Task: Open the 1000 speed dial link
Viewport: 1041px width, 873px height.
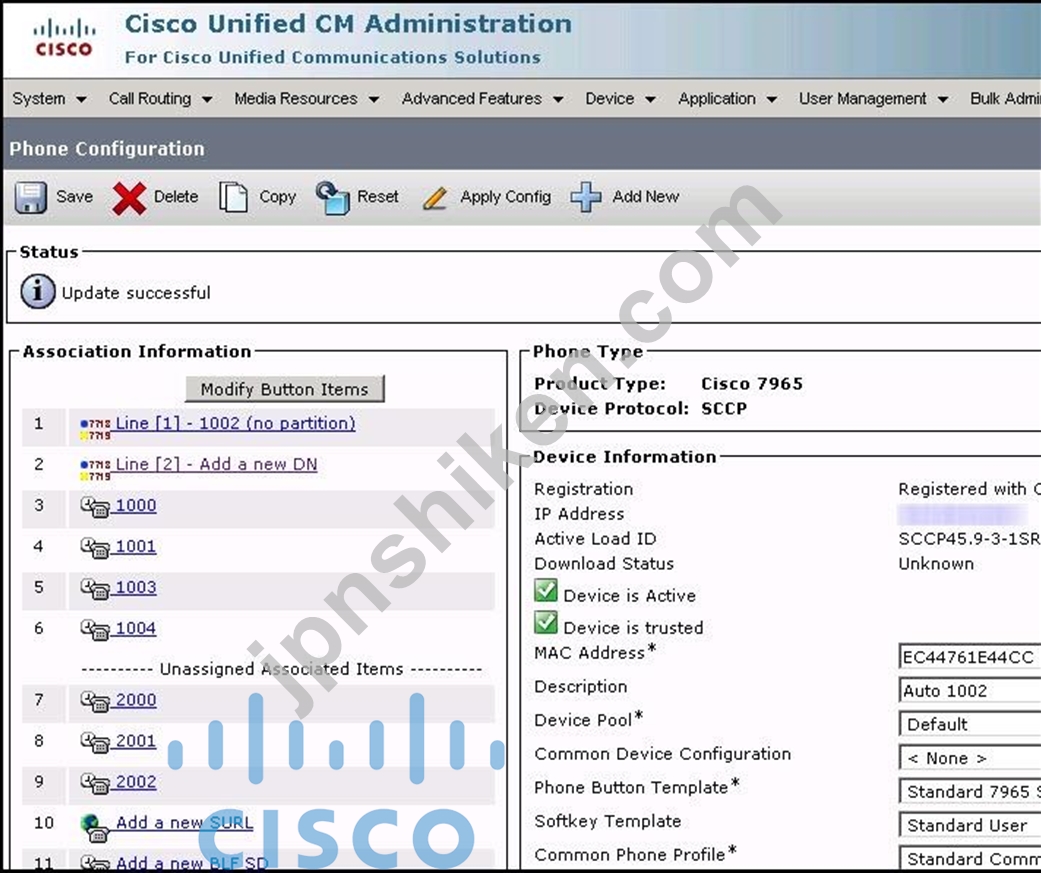Action: [136, 506]
